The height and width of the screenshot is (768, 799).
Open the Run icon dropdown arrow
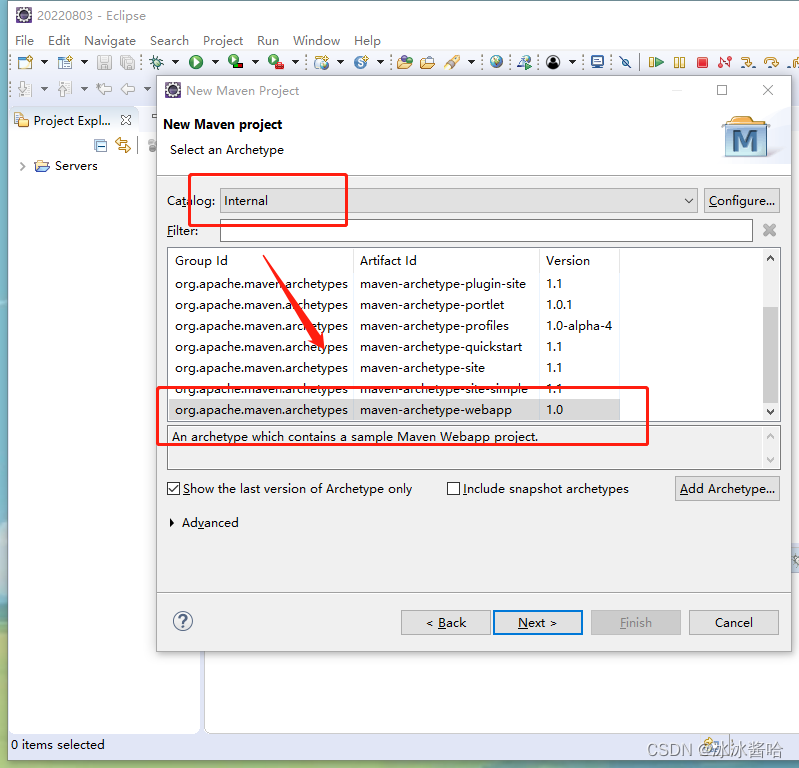tap(215, 62)
